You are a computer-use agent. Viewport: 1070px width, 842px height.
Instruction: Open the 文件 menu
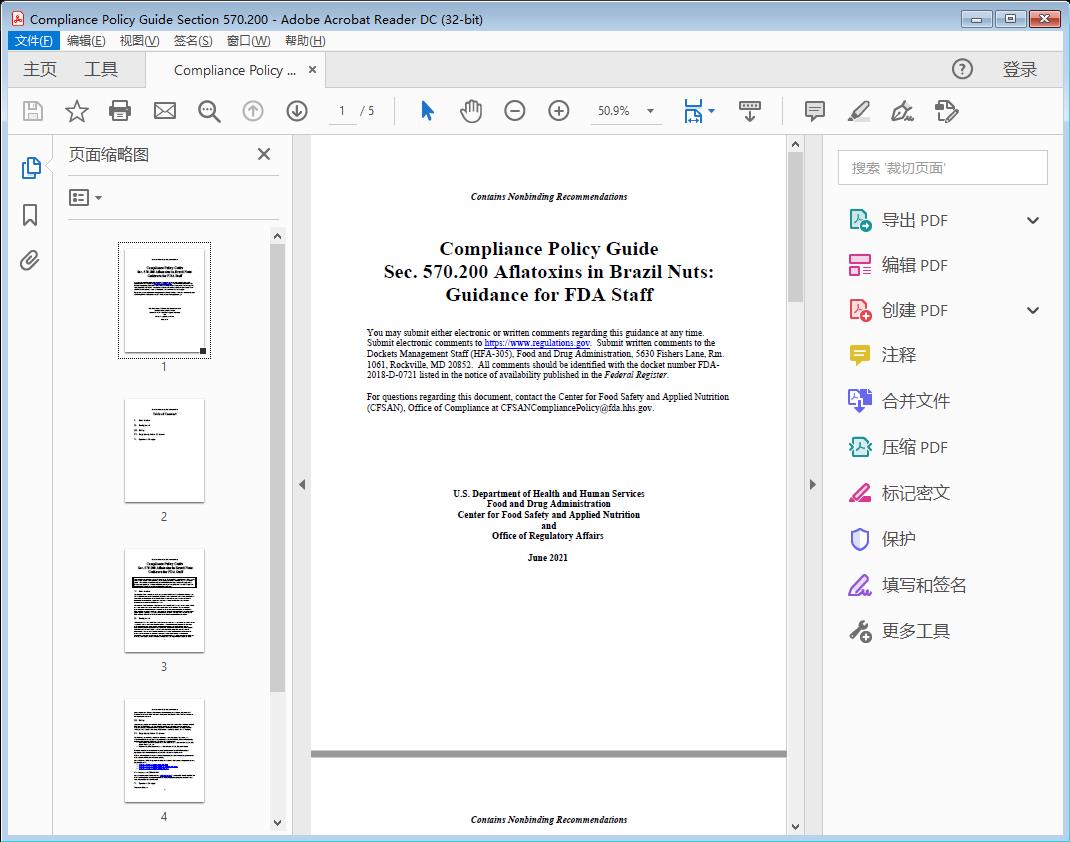[33, 40]
